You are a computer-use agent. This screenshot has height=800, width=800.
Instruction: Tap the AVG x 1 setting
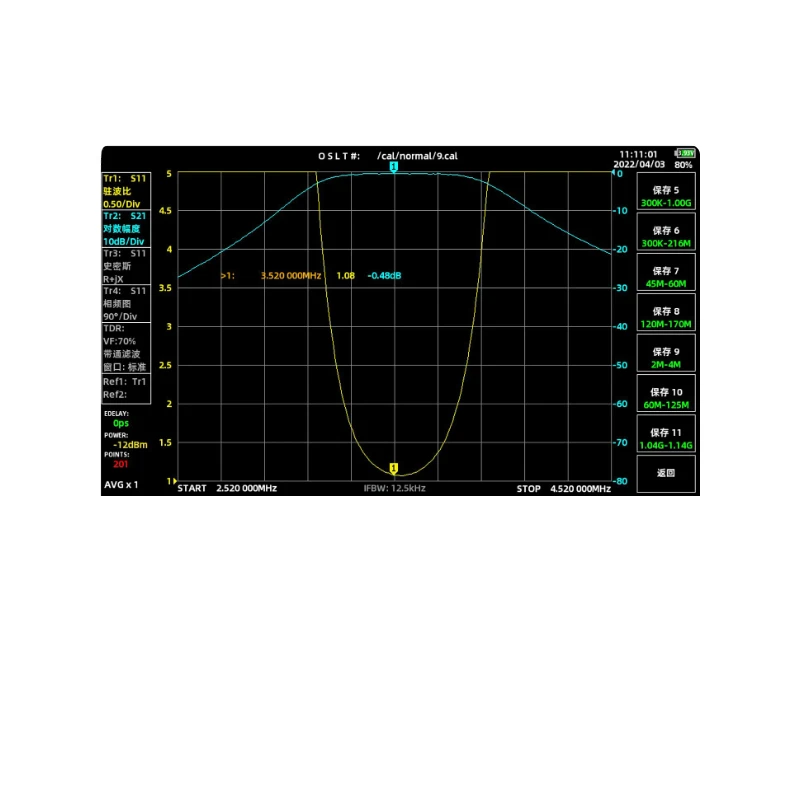click(121, 485)
